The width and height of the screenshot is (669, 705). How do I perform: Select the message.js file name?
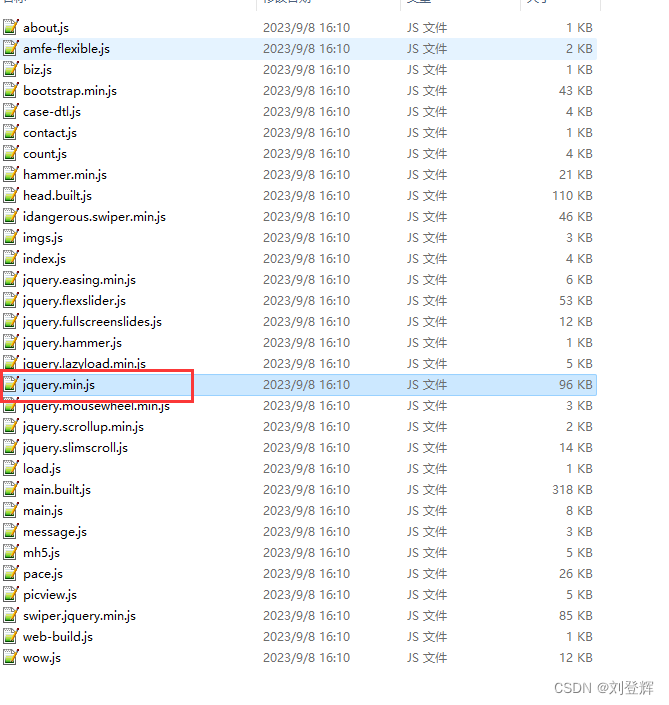tap(55, 532)
